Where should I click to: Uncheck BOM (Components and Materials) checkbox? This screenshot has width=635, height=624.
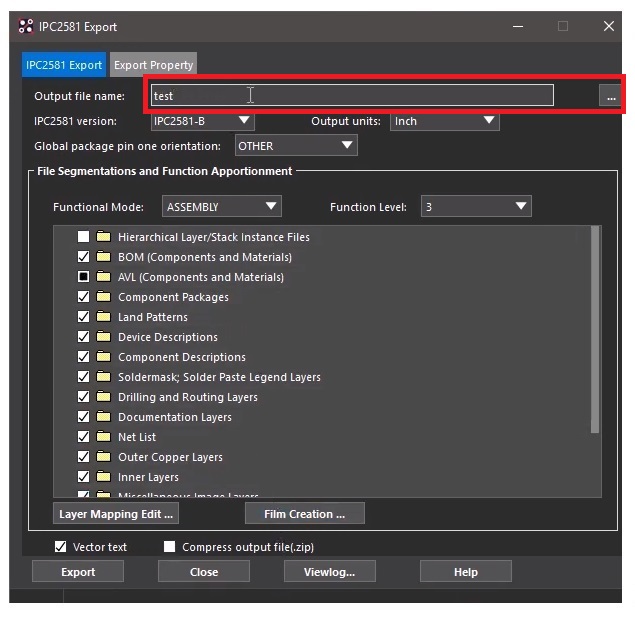point(83,256)
